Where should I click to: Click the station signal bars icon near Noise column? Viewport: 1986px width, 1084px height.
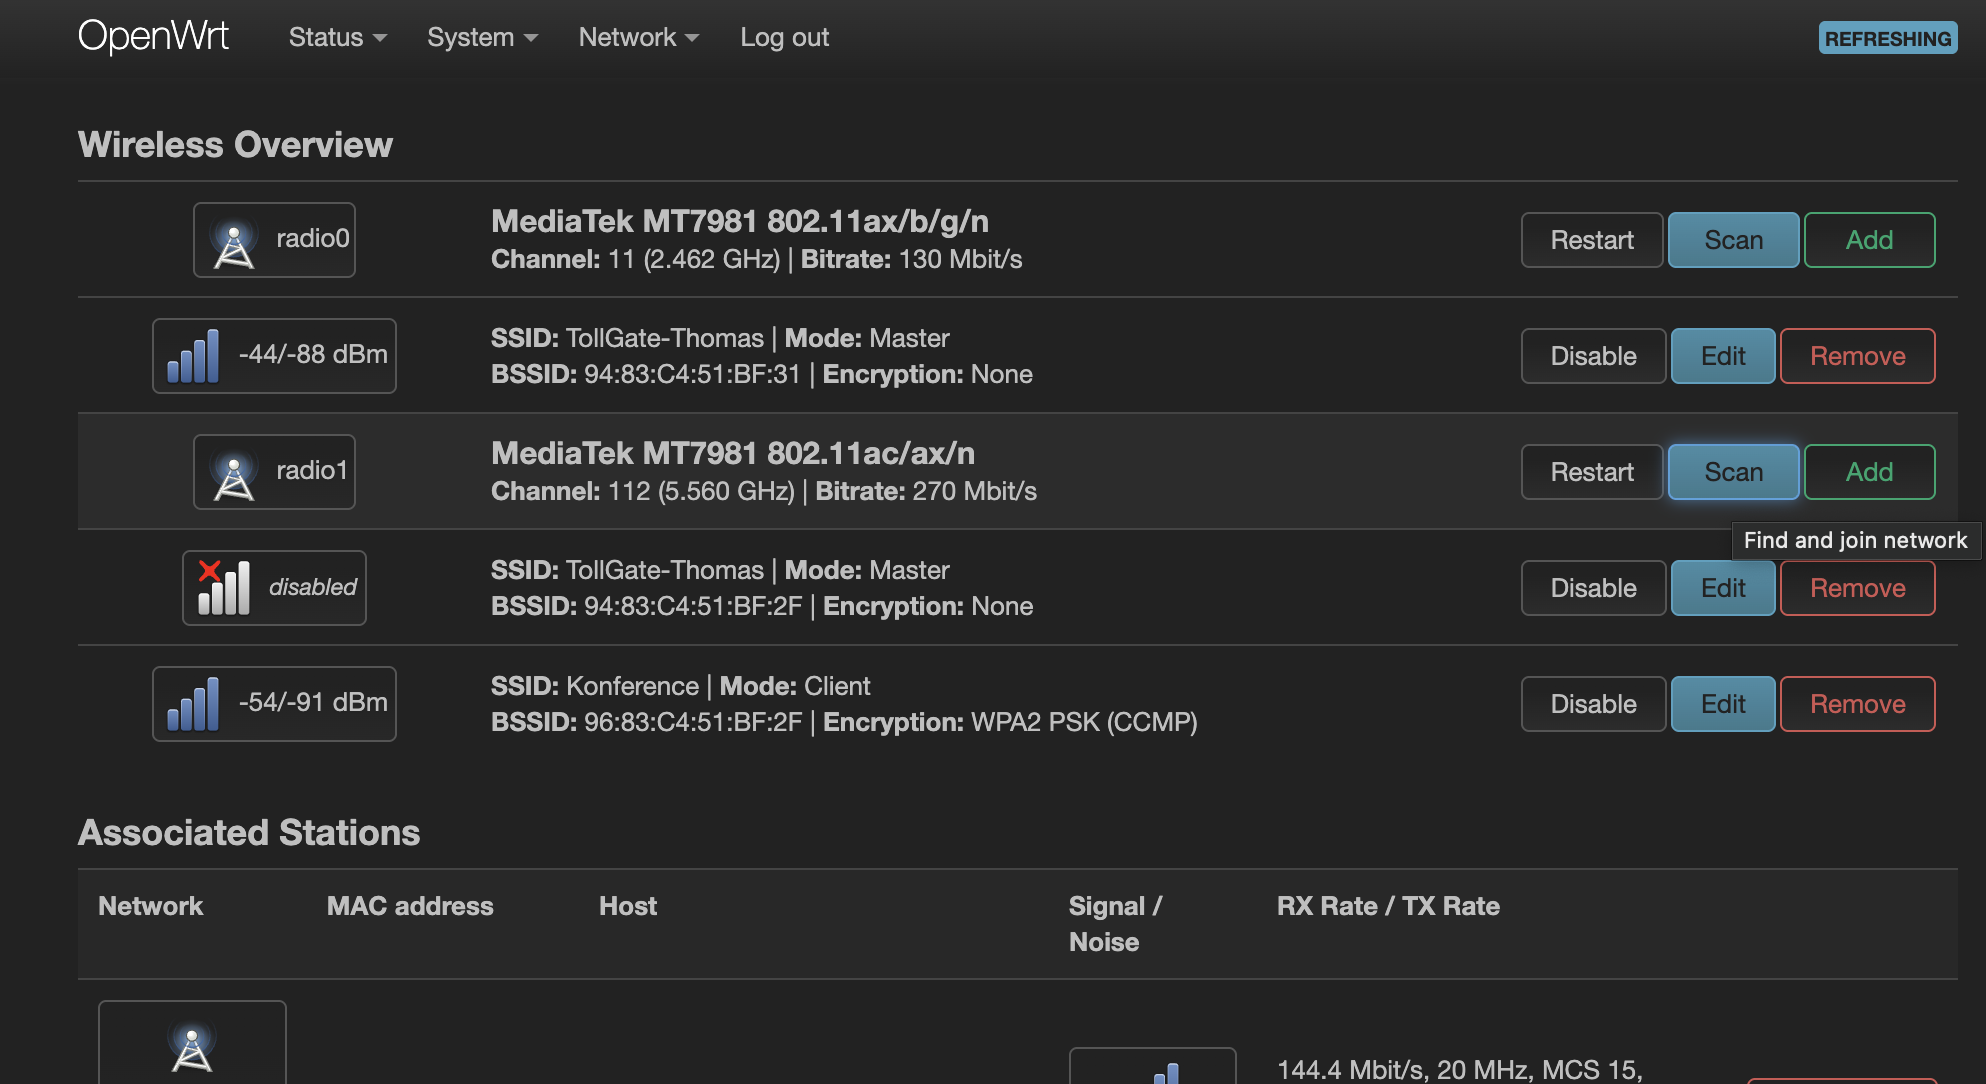point(1166,1073)
